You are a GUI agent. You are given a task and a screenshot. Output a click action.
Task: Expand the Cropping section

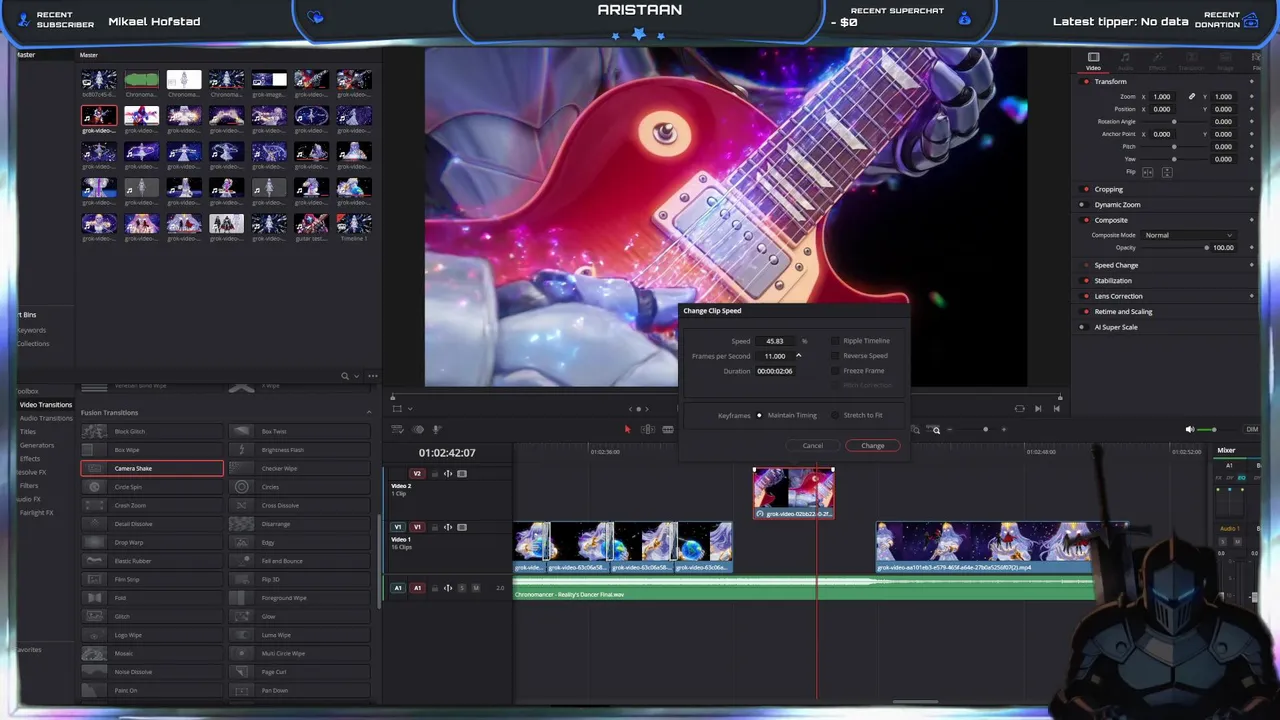pos(1109,189)
